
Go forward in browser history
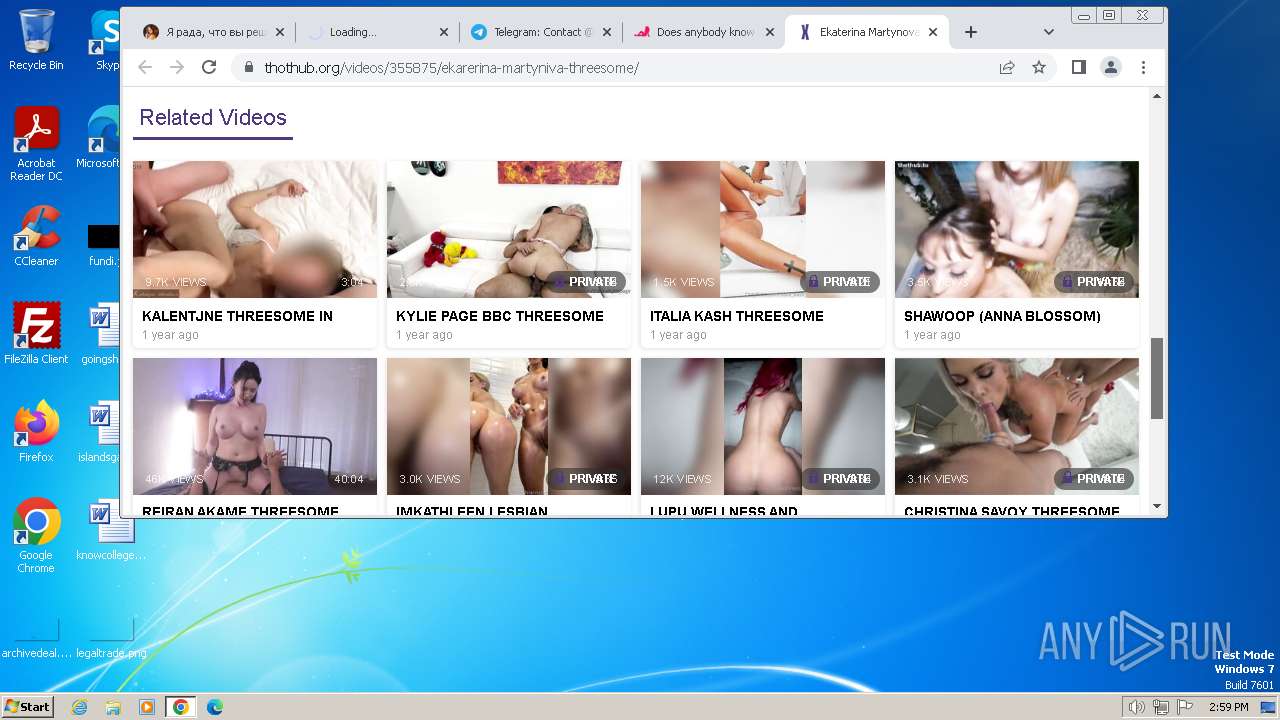click(x=177, y=67)
